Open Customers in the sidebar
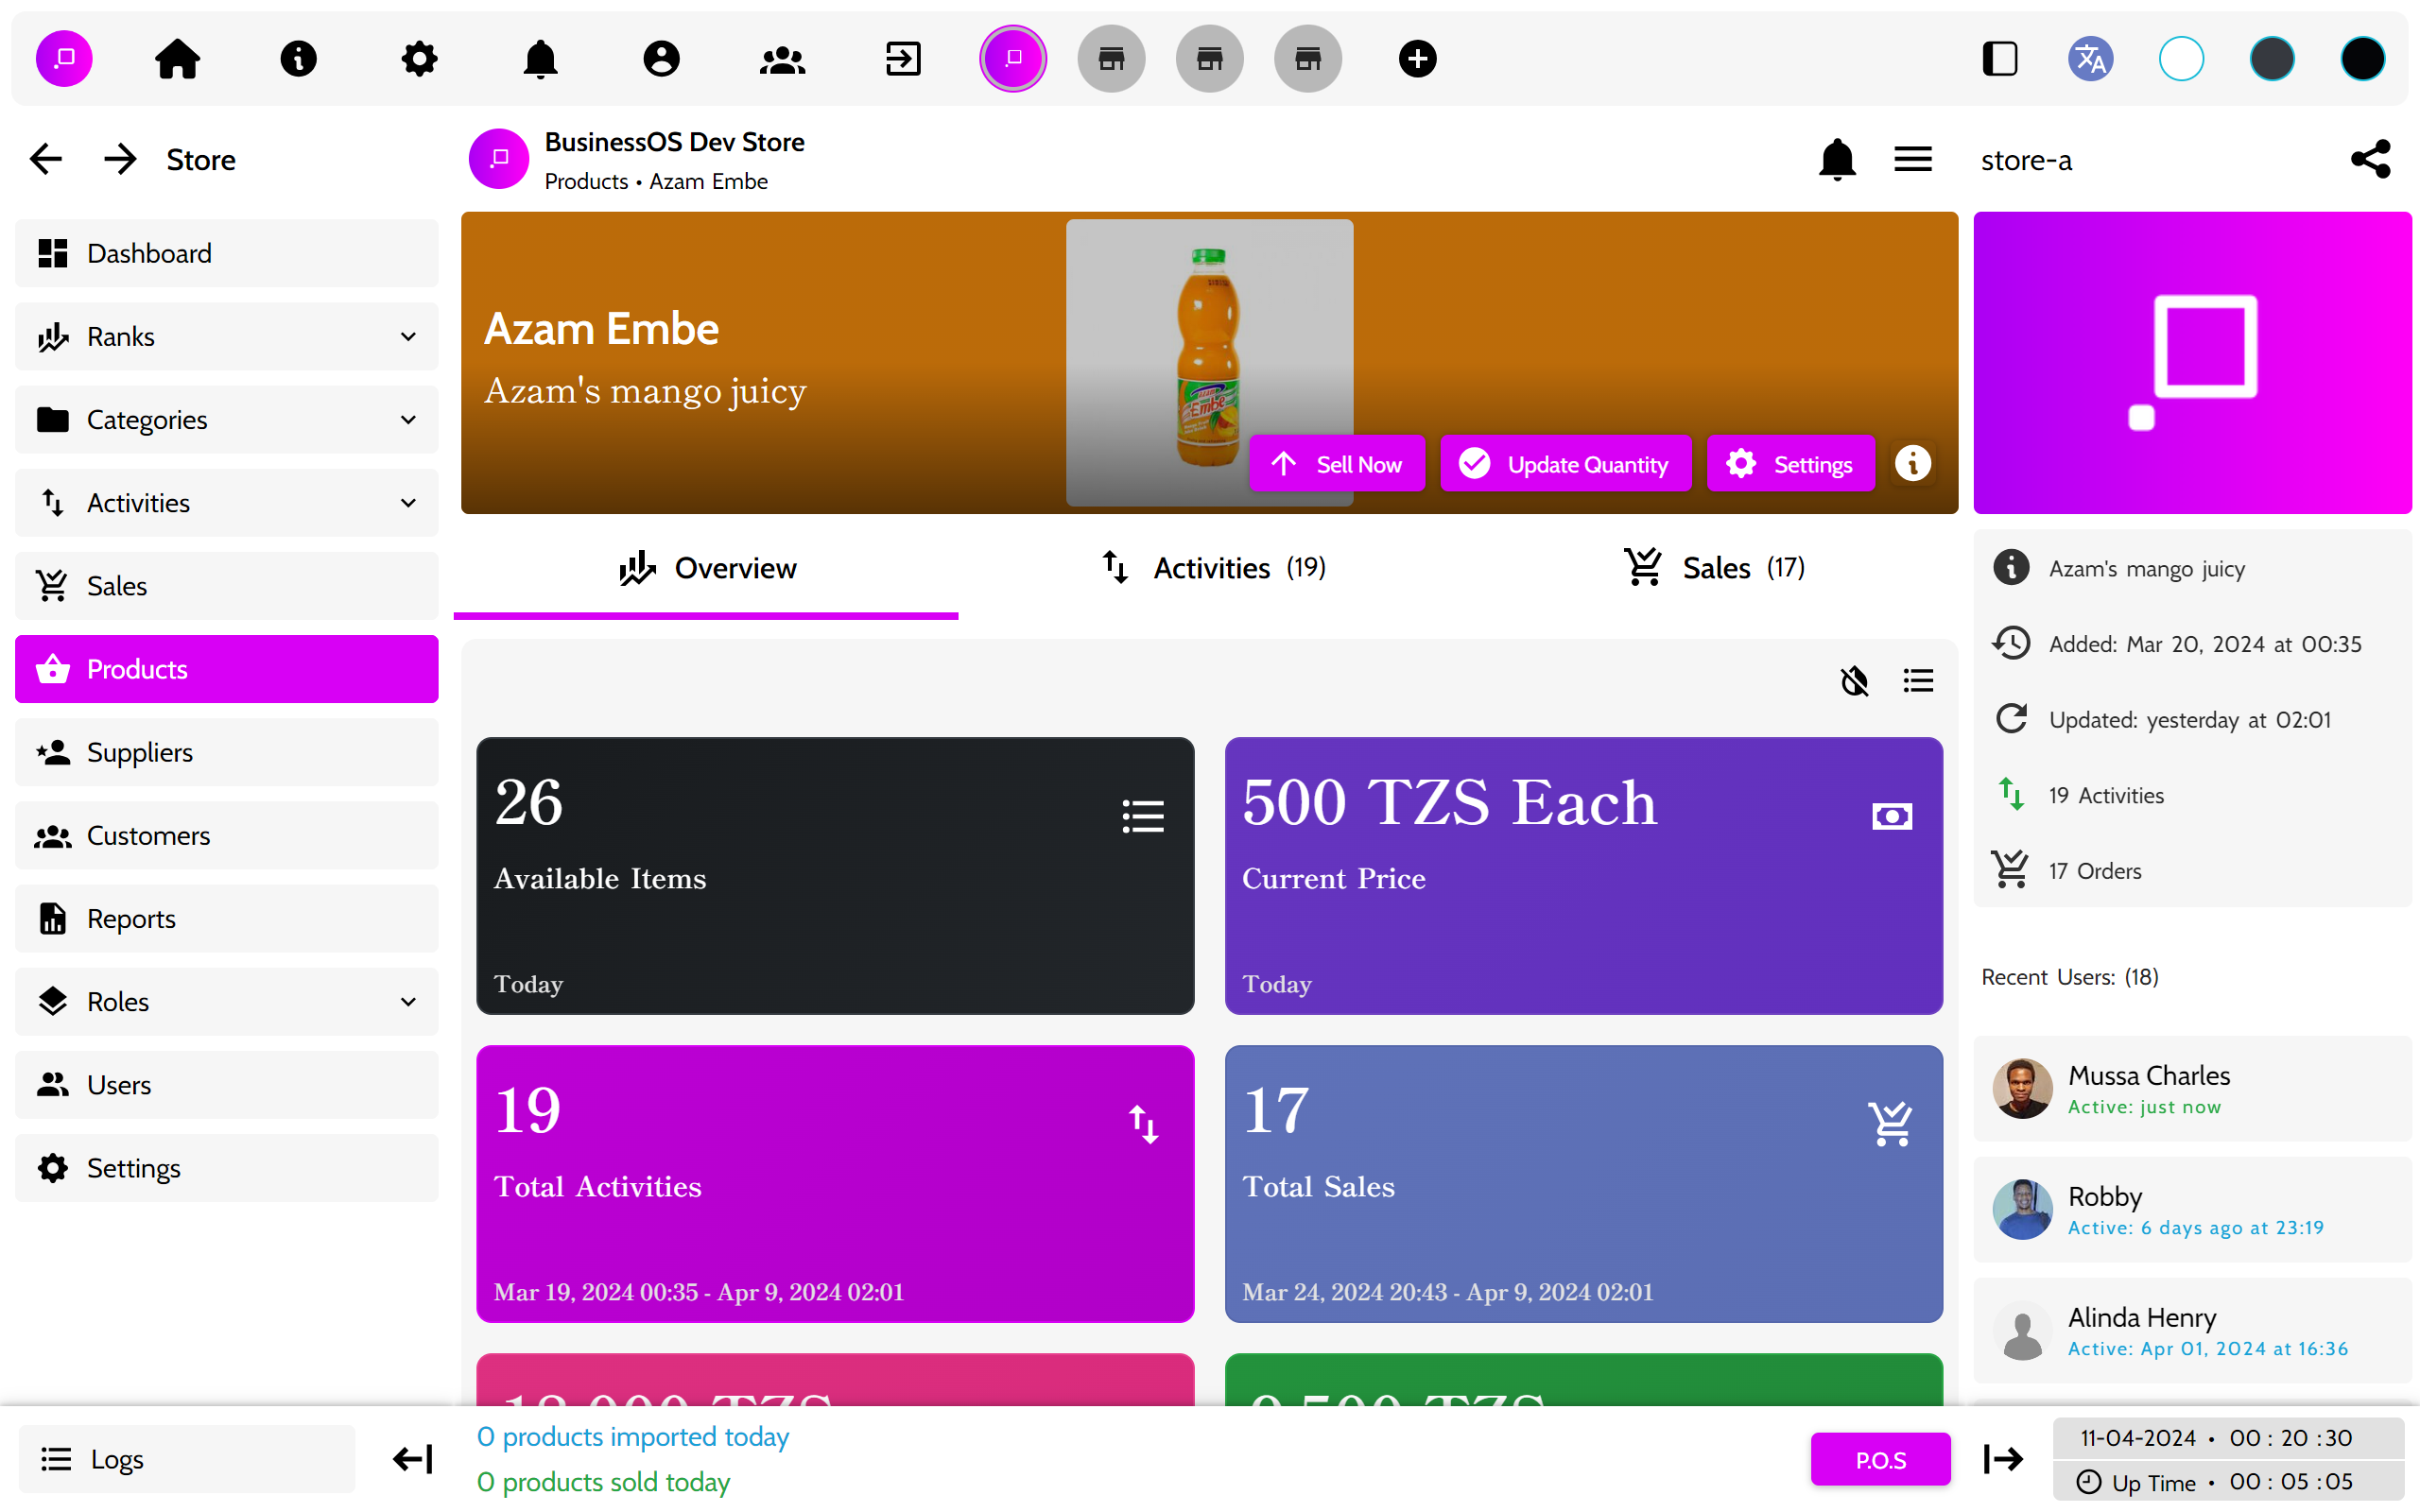2420x1512 pixels. pyautogui.click(x=227, y=835)
